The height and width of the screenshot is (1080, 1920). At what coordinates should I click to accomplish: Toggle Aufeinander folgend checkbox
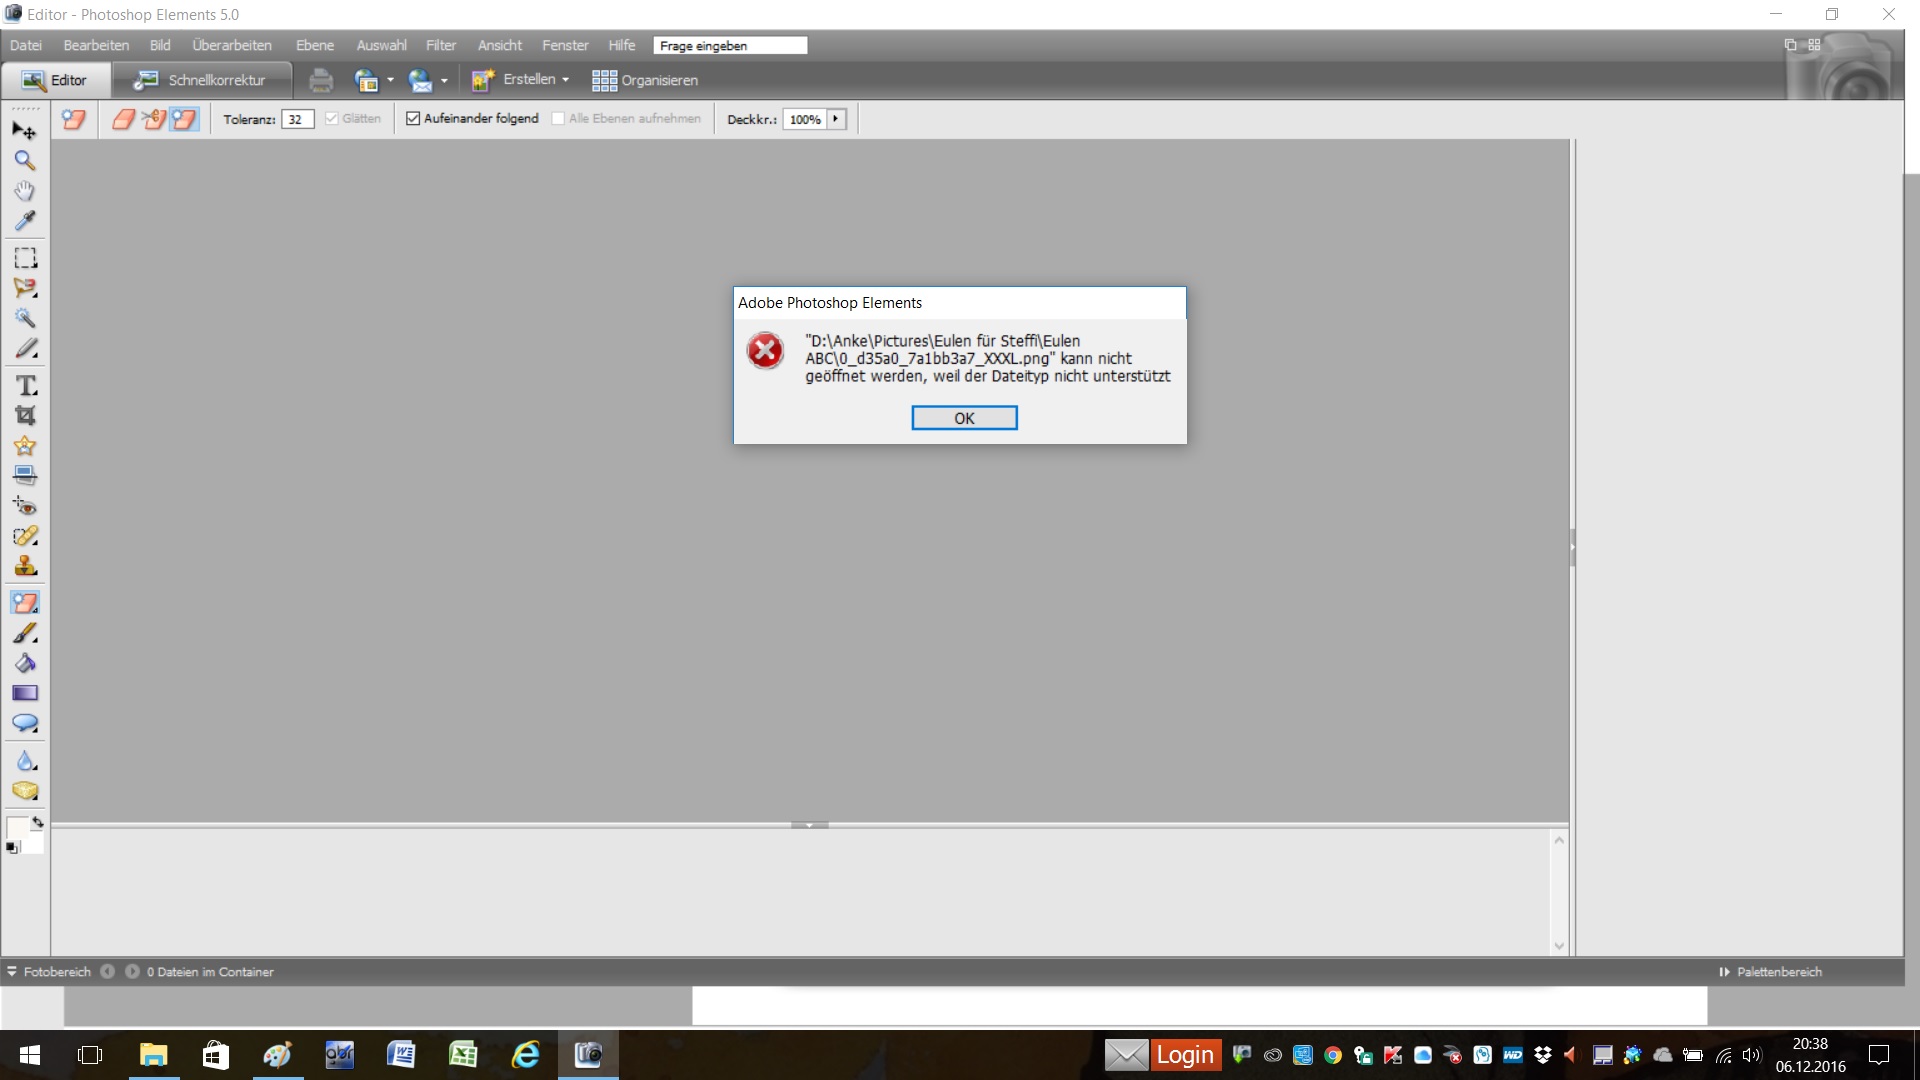coord(413,118)
